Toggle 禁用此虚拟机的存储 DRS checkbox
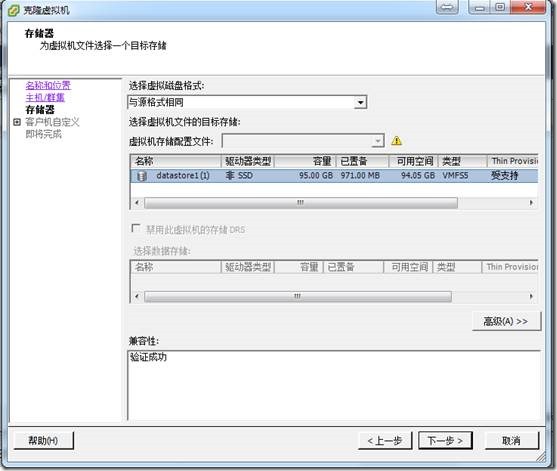557x471 pixels. pos(136,228)
